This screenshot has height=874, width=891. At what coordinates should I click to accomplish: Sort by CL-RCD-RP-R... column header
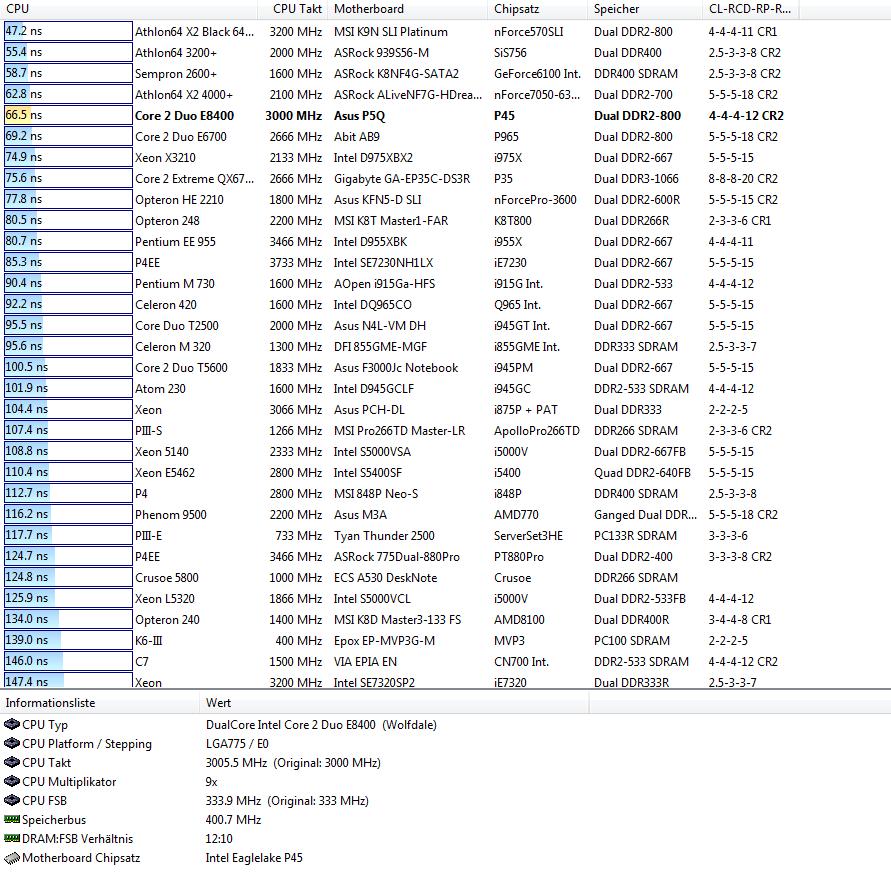click(751, 9)
